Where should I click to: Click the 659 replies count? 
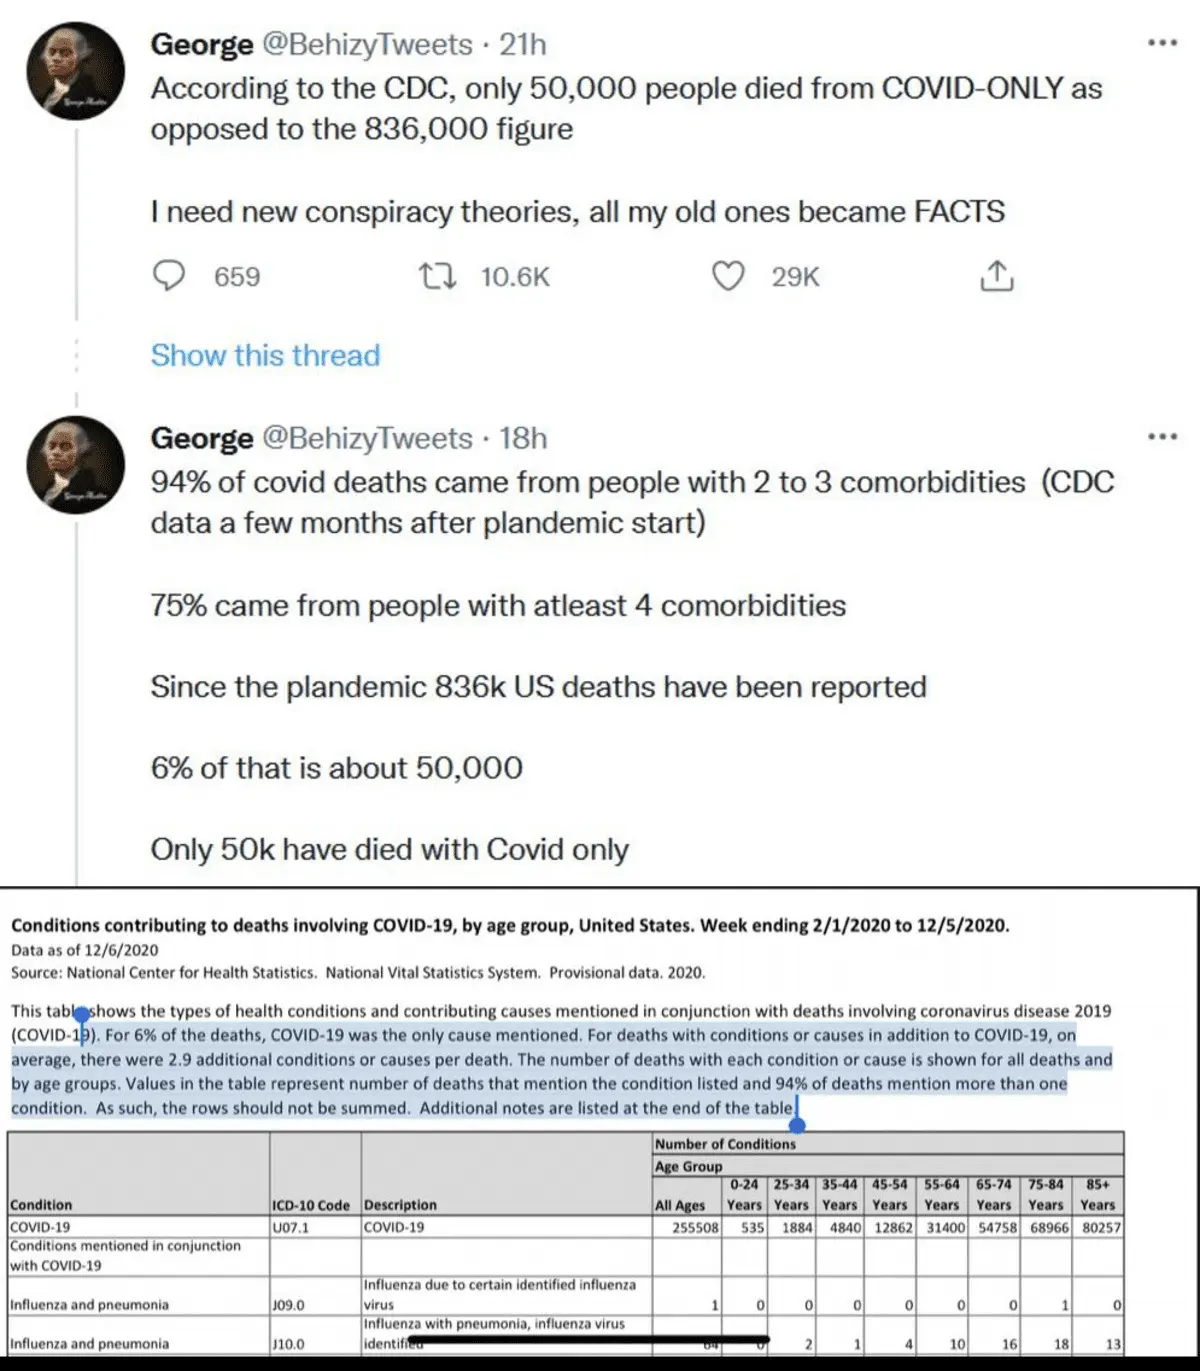coord(237,277)
